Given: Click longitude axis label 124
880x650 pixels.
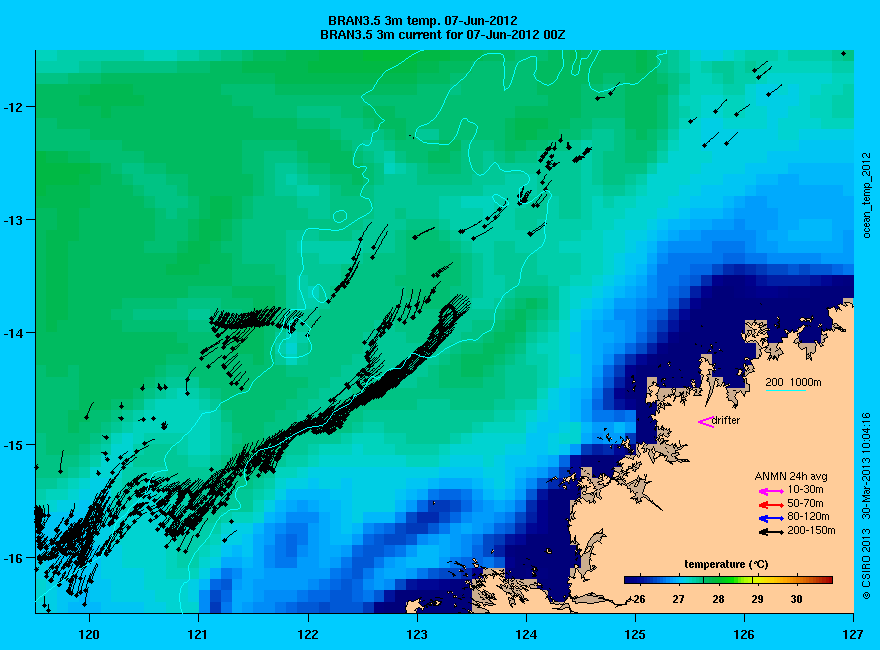Looking at the screenshot, I should coord(526,635).
